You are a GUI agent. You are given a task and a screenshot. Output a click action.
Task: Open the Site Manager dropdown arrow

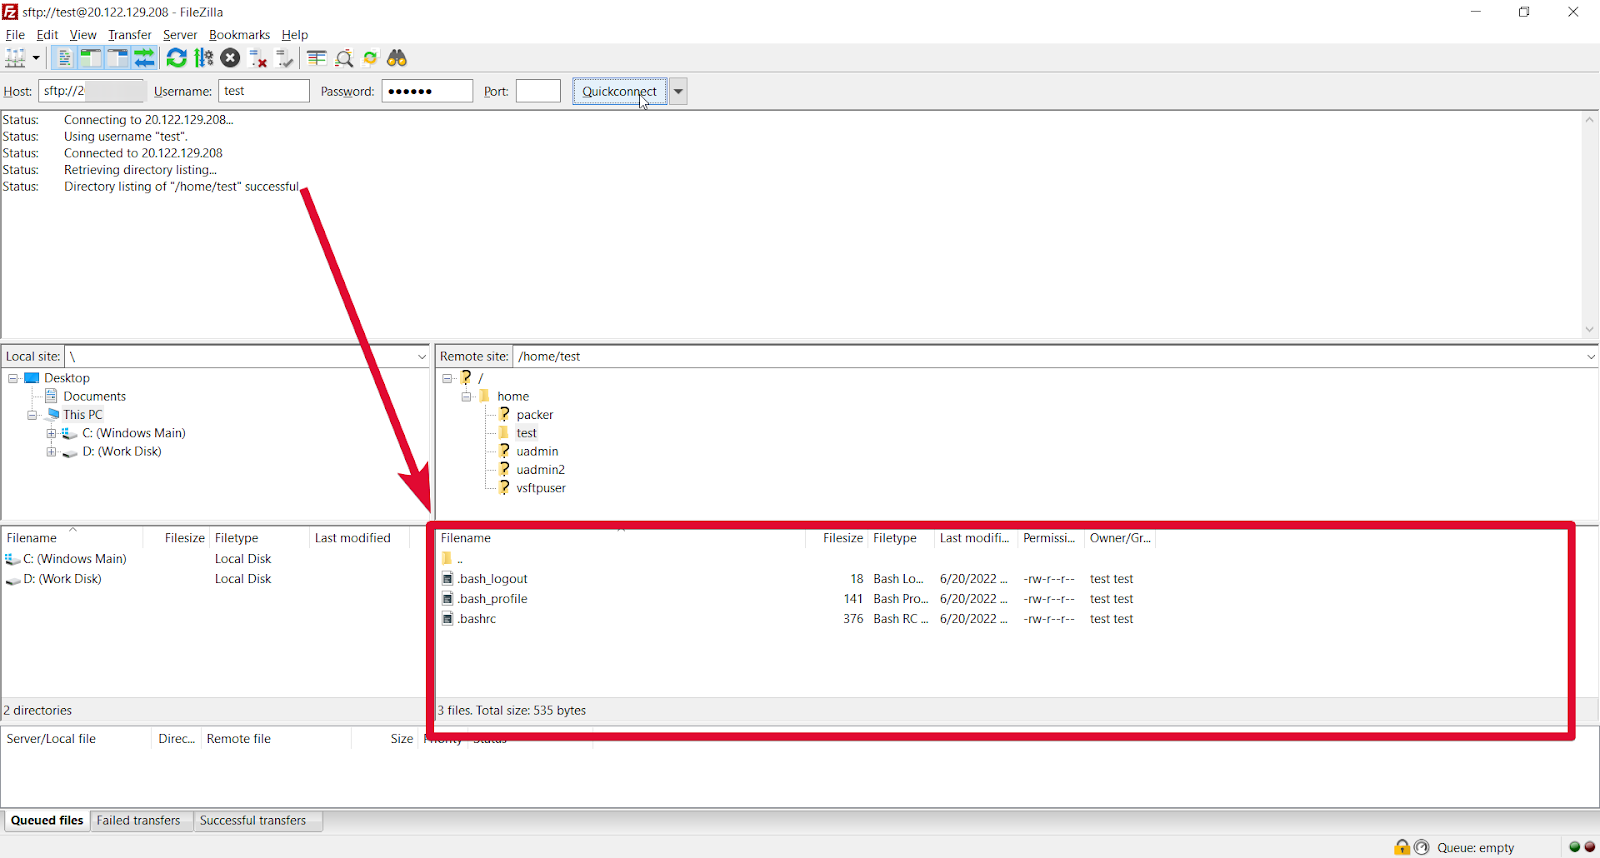(36, 58)
